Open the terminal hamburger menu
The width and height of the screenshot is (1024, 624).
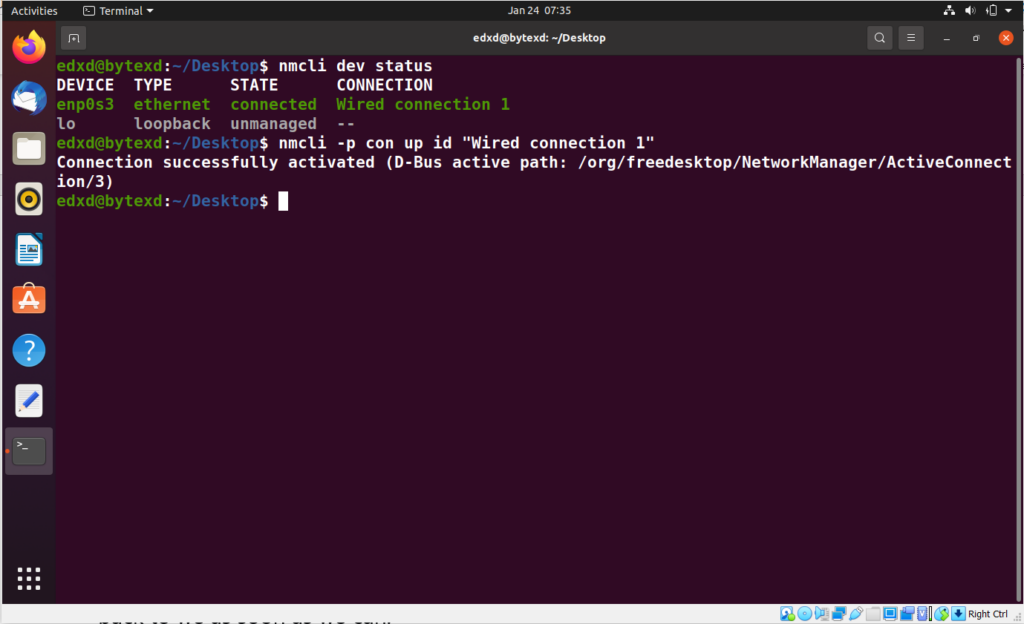click(x=911, y=37)
